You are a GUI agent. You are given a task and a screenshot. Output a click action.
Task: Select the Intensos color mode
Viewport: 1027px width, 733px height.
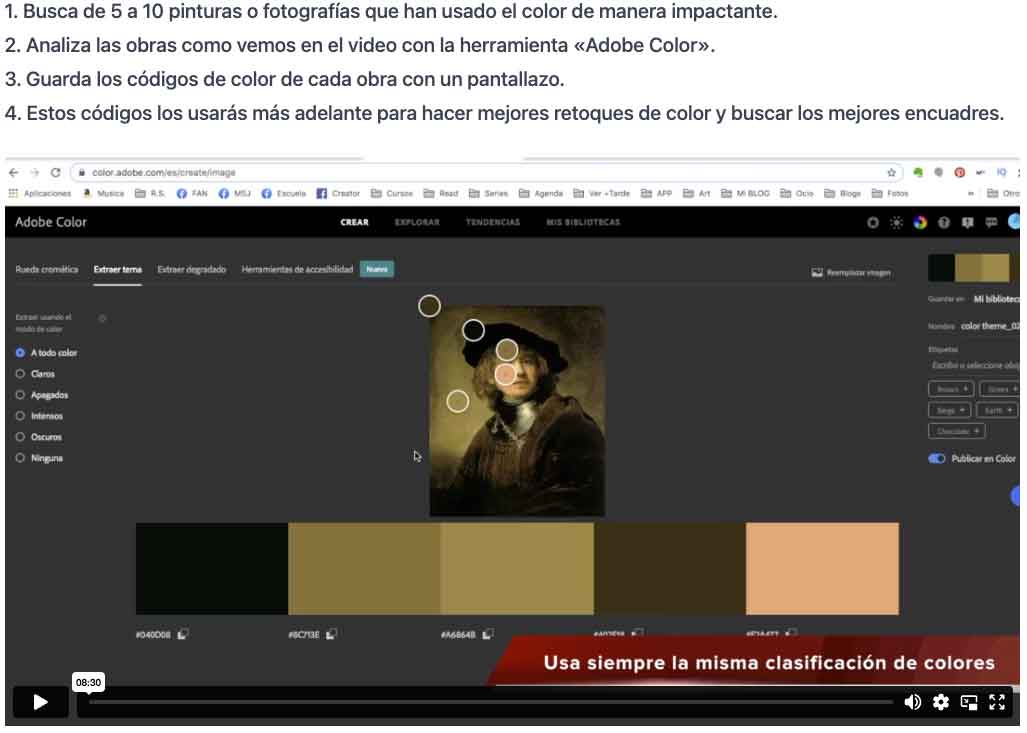(39, 415)
